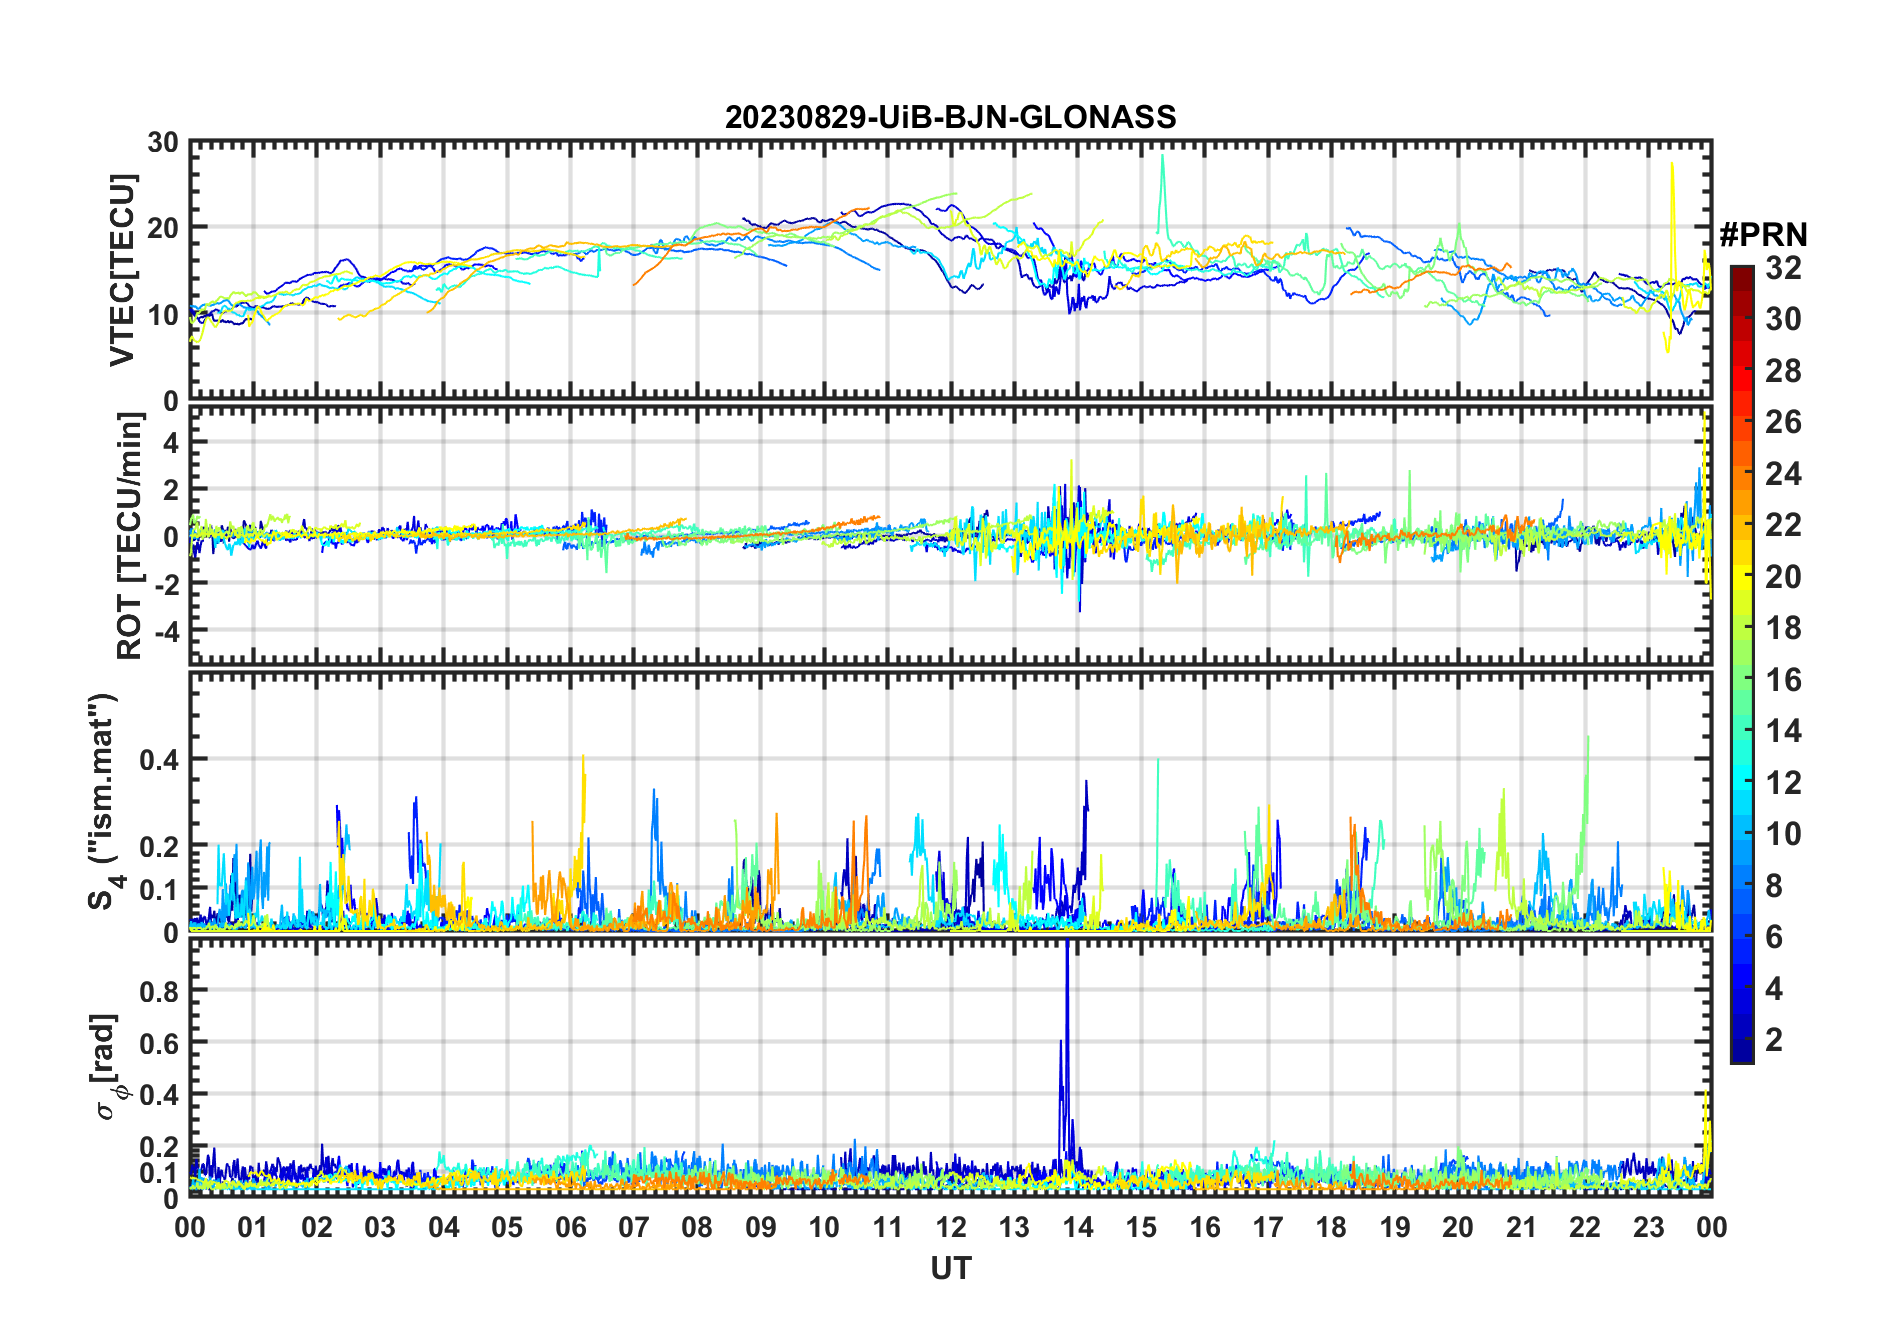The width and height of the screenshot is (1902, 1330).
Task: Select the "UT" x-axis label
Action: coord(950,1269)
